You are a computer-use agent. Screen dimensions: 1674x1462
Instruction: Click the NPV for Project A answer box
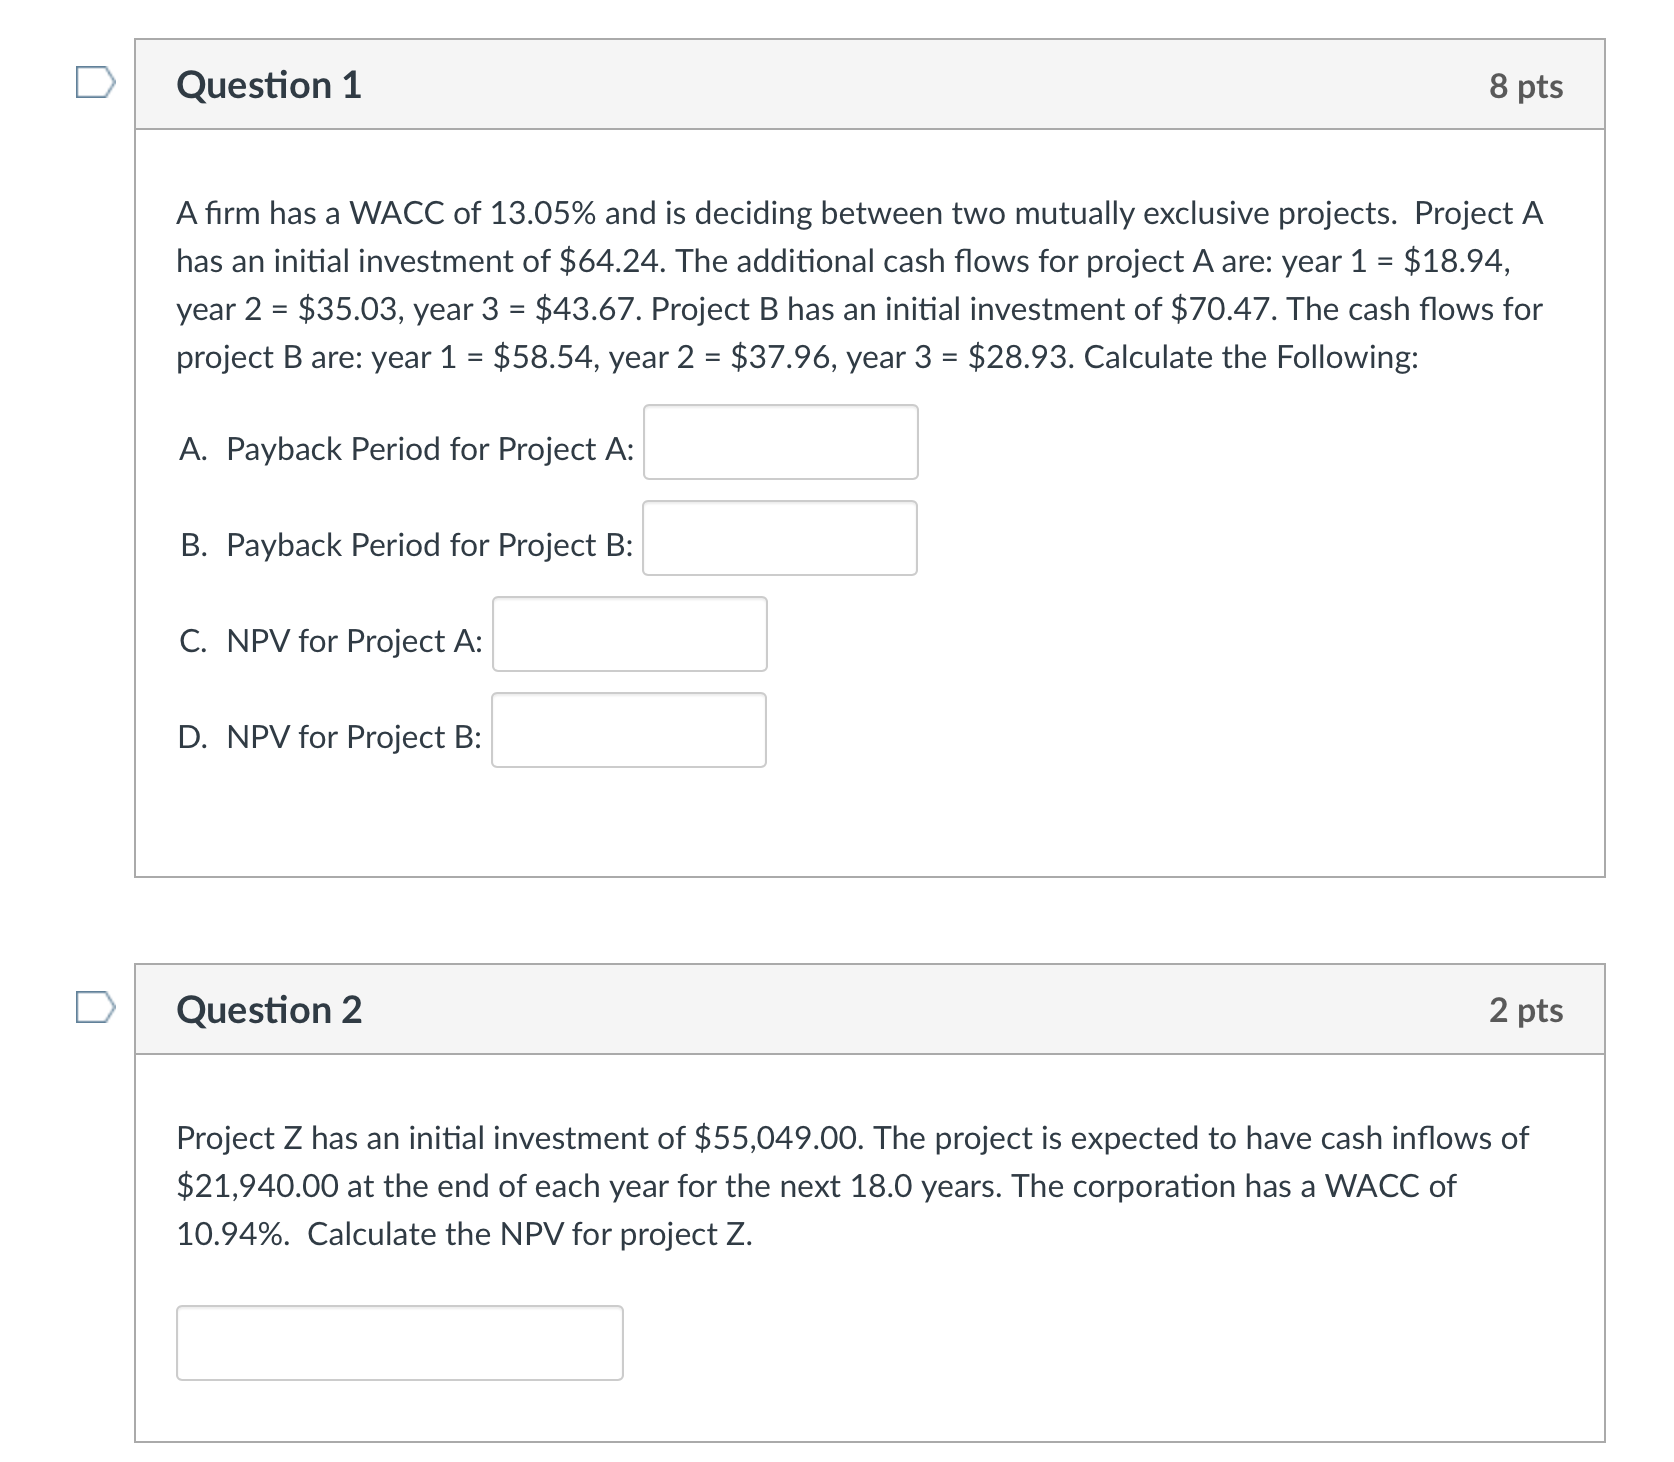tap(629, 635)
